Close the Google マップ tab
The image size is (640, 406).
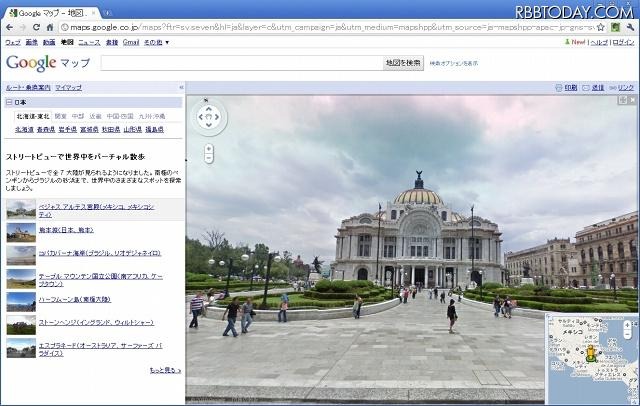(x=93, y=13)
